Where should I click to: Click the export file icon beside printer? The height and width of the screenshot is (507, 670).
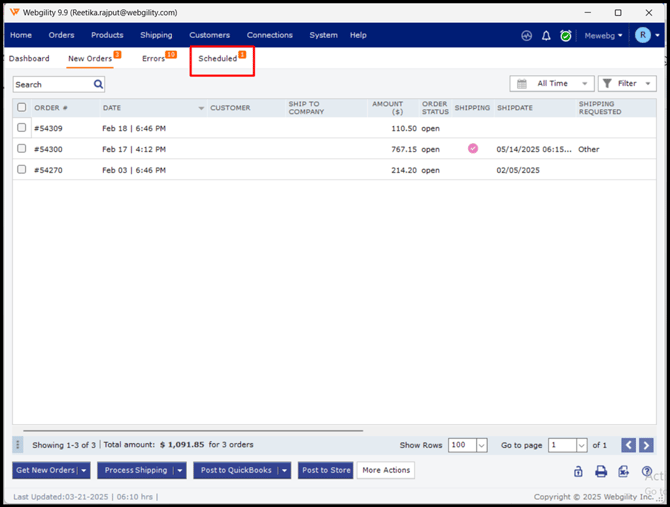(623, 471)
